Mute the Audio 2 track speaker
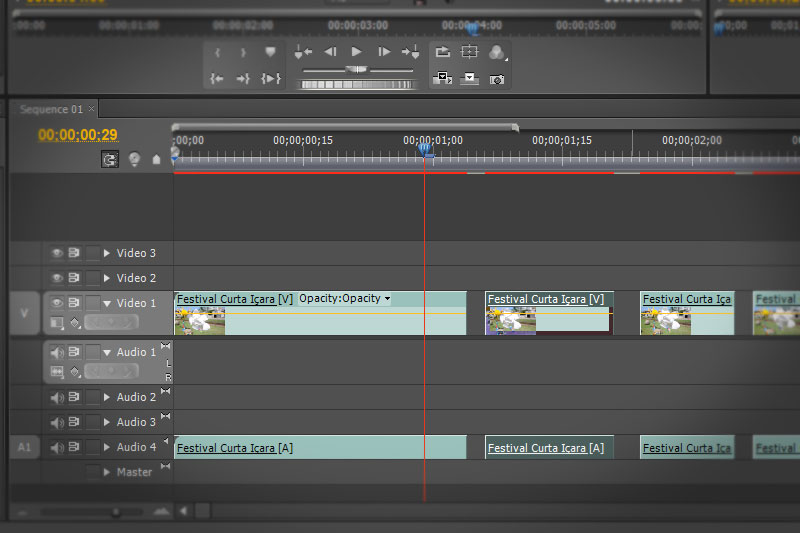 (57, 397)
